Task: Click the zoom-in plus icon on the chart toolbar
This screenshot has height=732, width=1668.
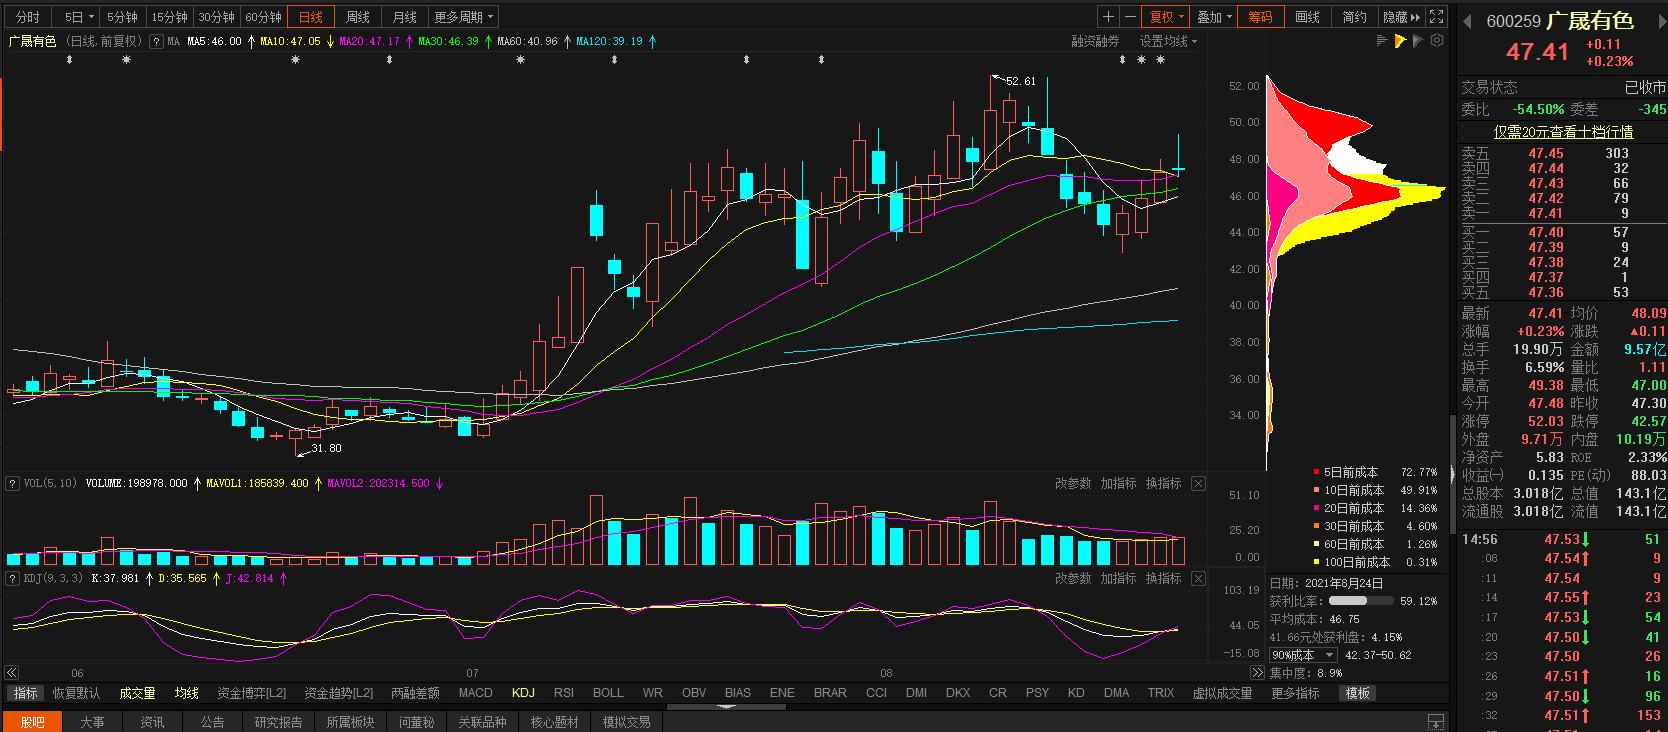Action: pos(1108,17)
